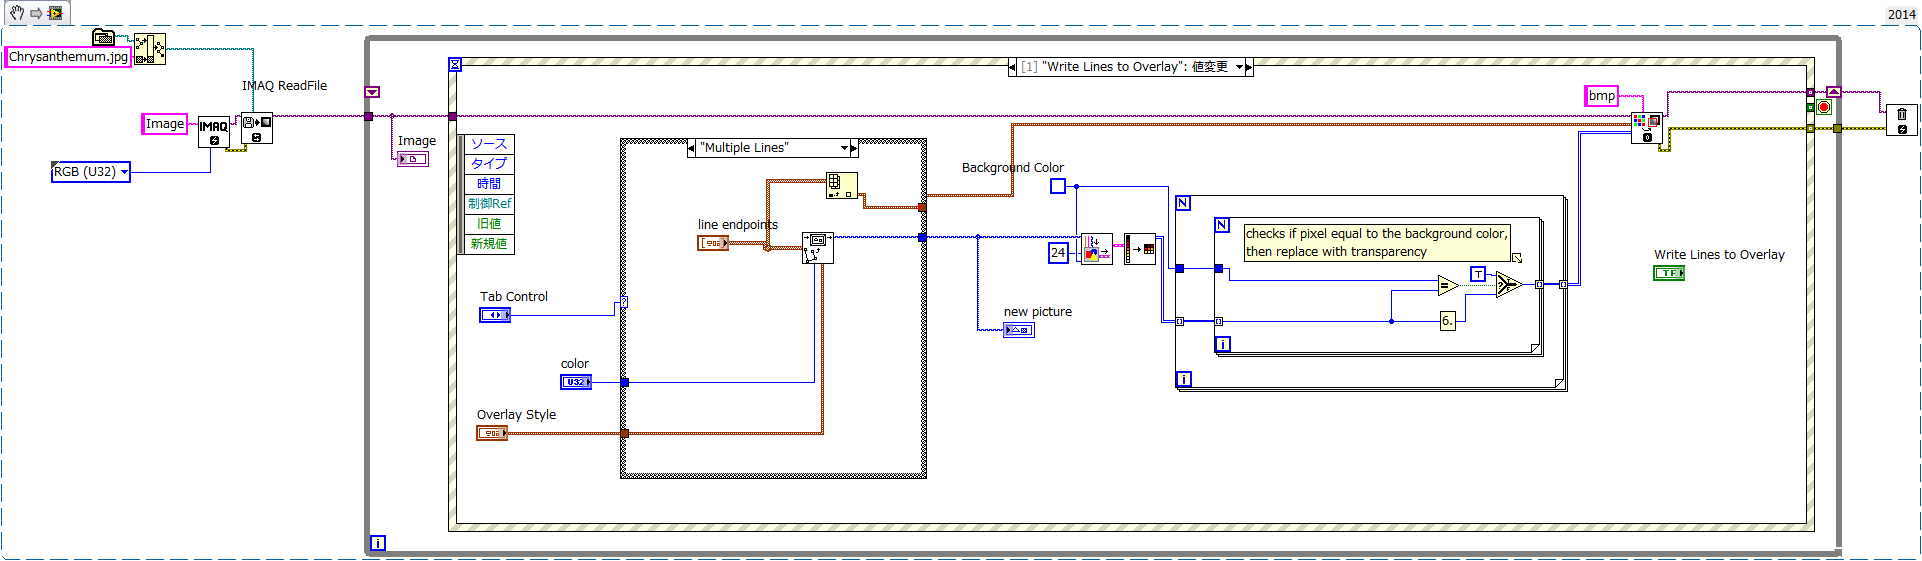Click the Write Lines to Overlay boolean terminal
Image resolution: width=1922 pixels, height=561 pixels.
tap(1669, 273)
